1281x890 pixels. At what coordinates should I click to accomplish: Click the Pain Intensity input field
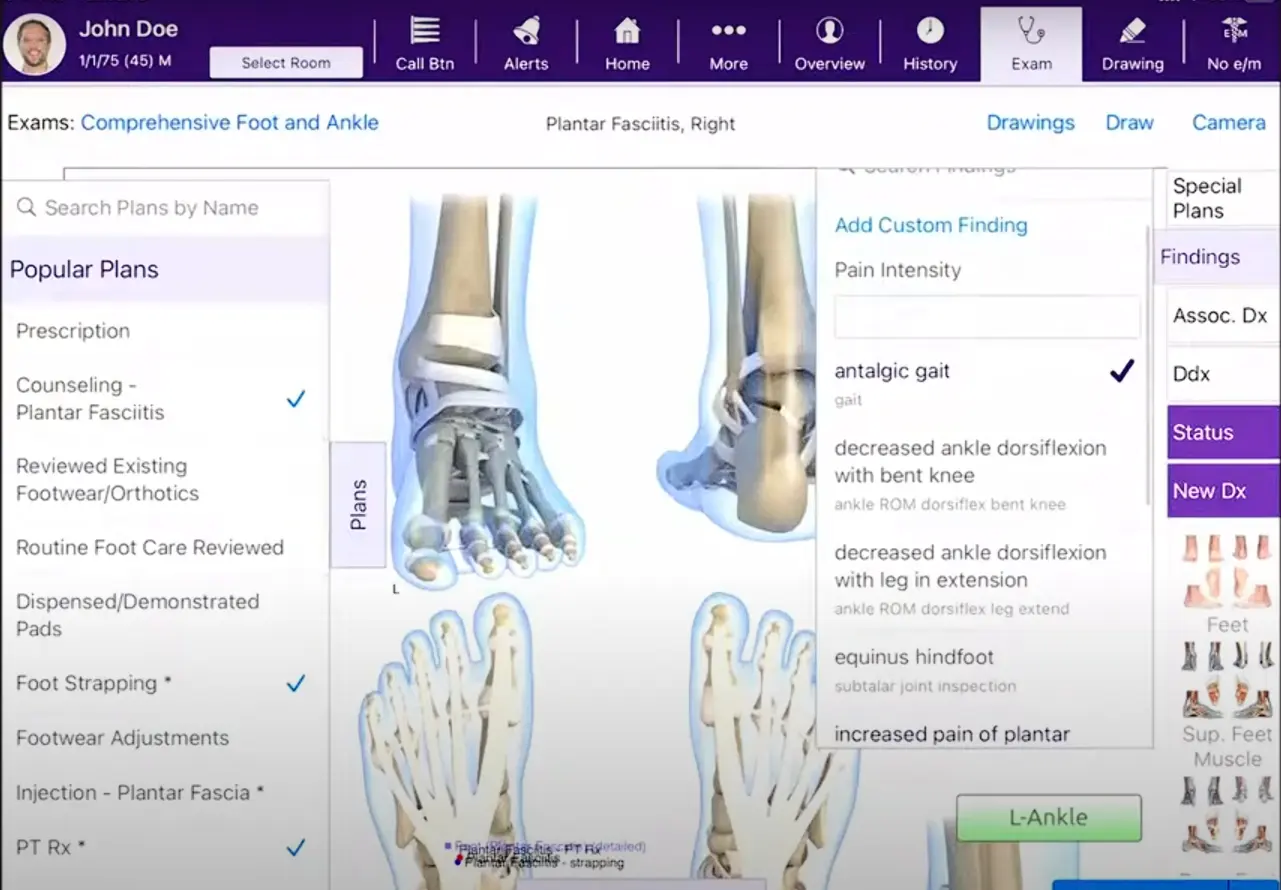coord(986,316)
